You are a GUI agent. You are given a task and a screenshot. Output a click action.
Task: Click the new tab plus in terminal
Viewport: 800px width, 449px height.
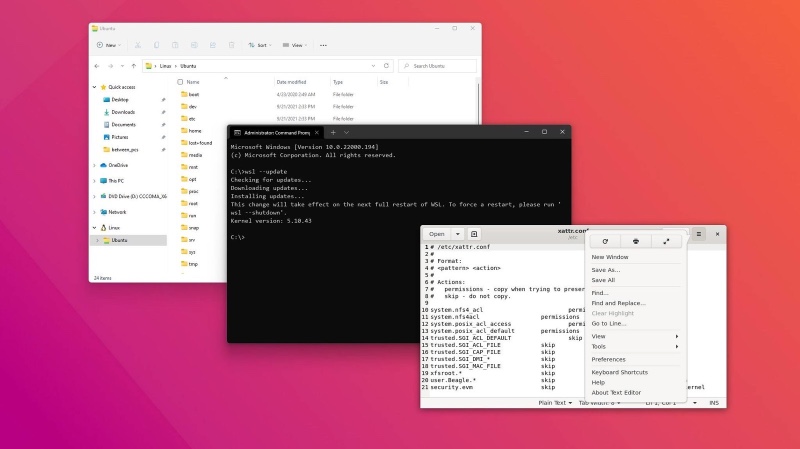(333, 132)
